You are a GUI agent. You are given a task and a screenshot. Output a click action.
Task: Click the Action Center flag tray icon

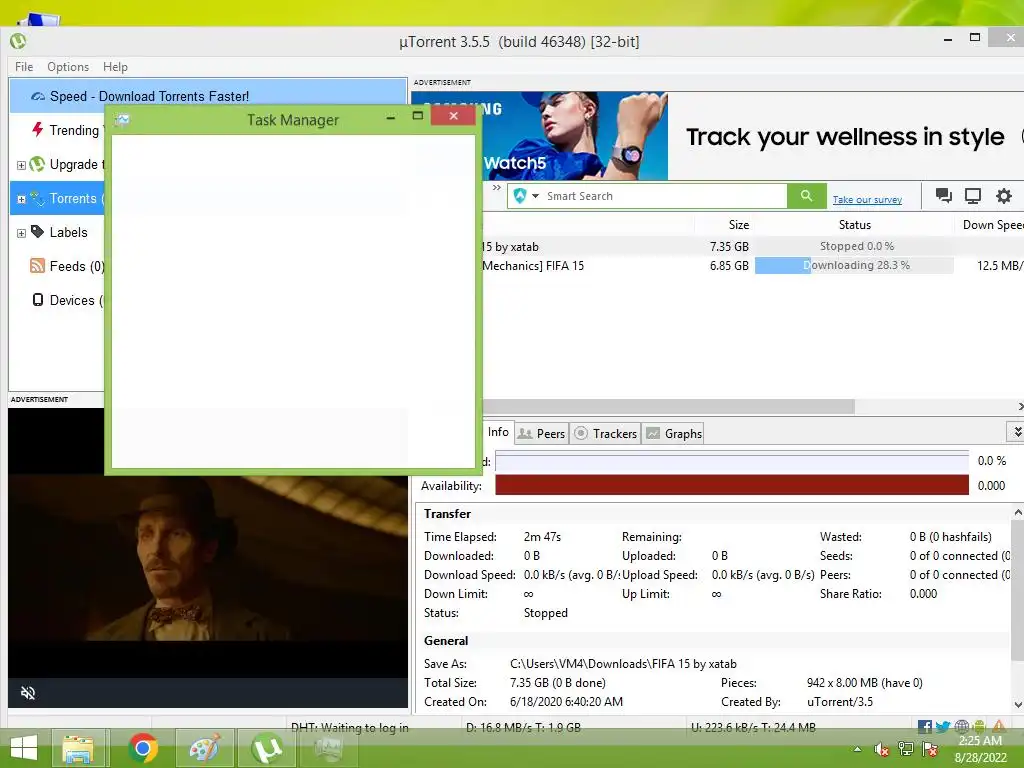[930, 749]
